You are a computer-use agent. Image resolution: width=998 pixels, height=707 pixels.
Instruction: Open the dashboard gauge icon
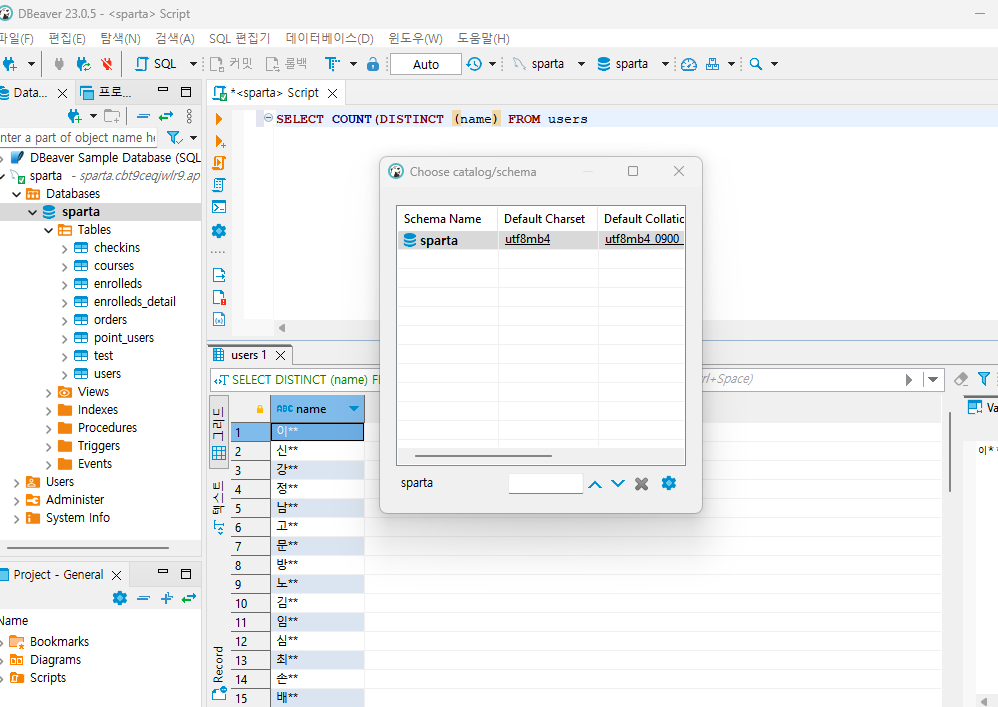(689, 64)
